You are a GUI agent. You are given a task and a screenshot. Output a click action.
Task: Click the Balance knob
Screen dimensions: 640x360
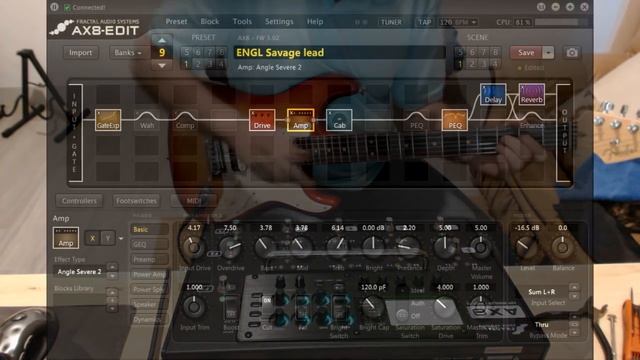tap(562, 247)
